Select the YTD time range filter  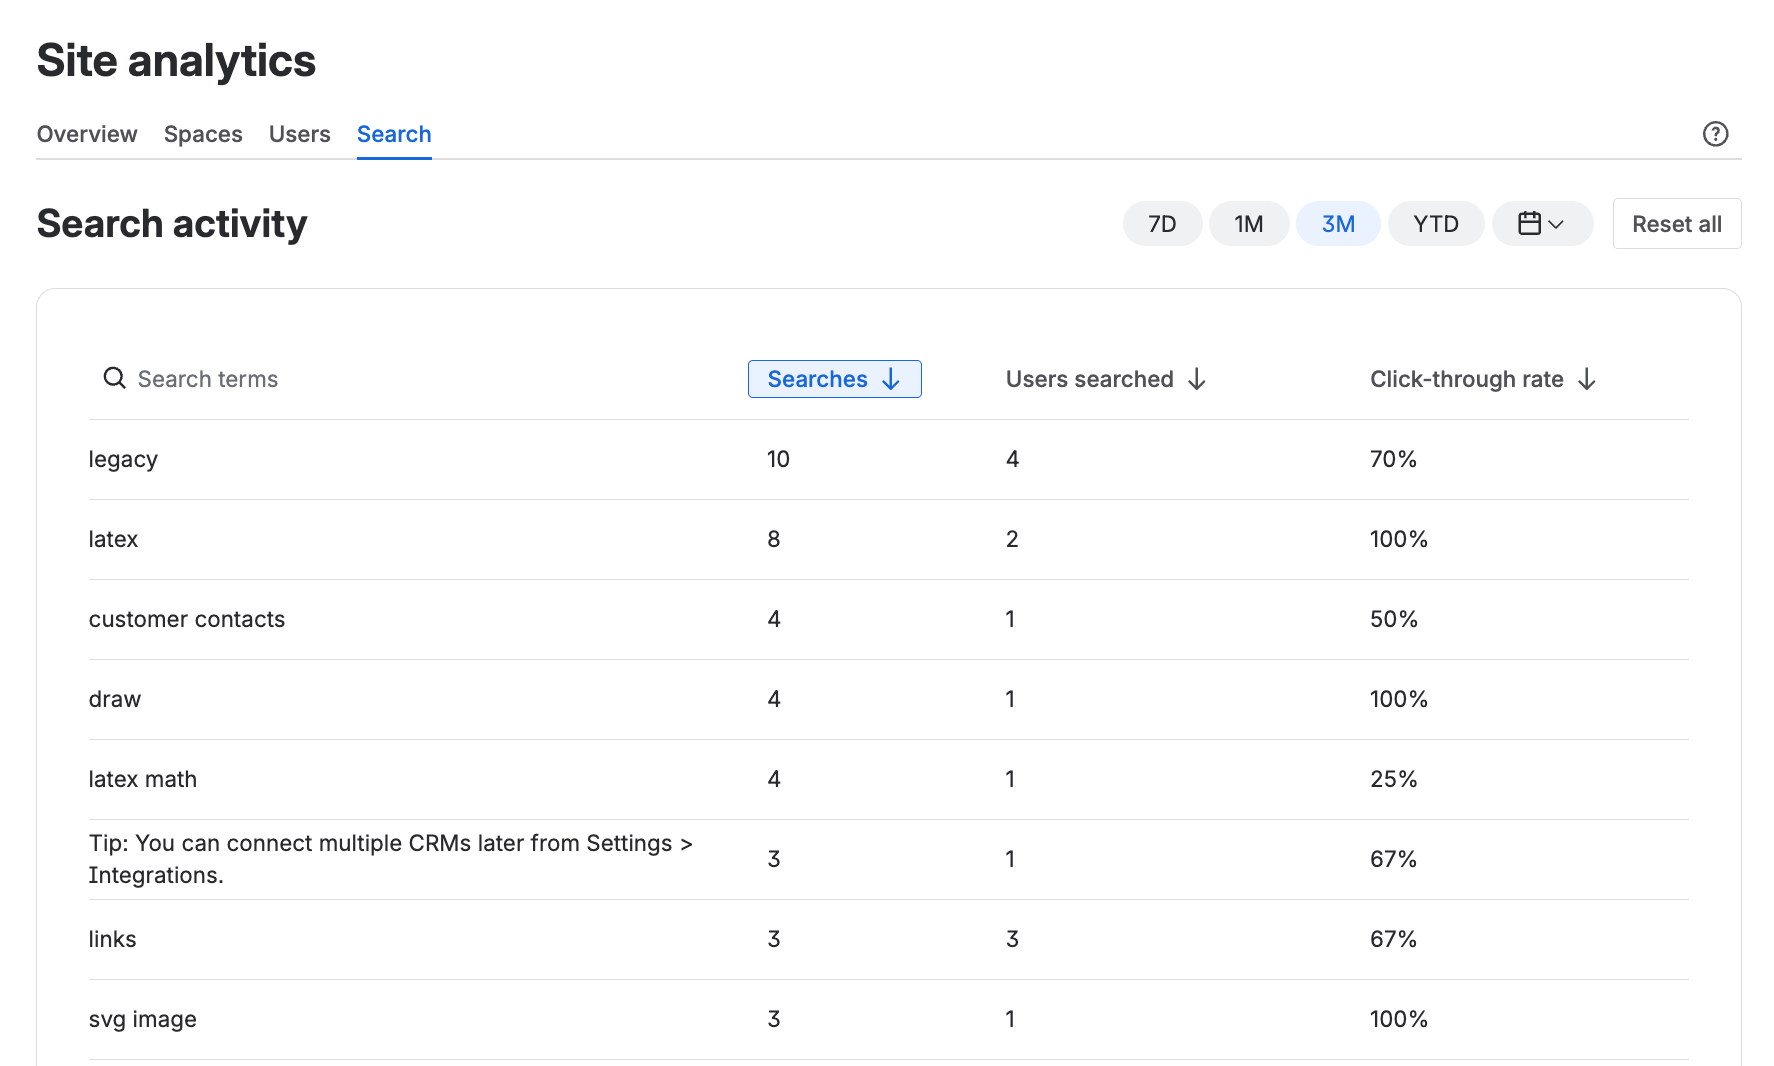tap(1436, 223)
